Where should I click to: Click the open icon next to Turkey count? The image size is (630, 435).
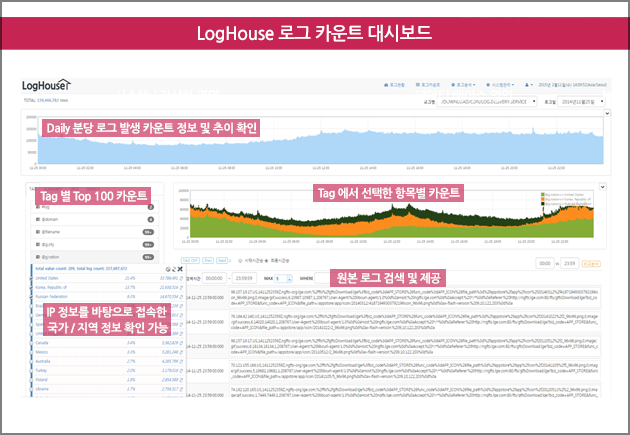pyautogui.click(x=181, y=370)
